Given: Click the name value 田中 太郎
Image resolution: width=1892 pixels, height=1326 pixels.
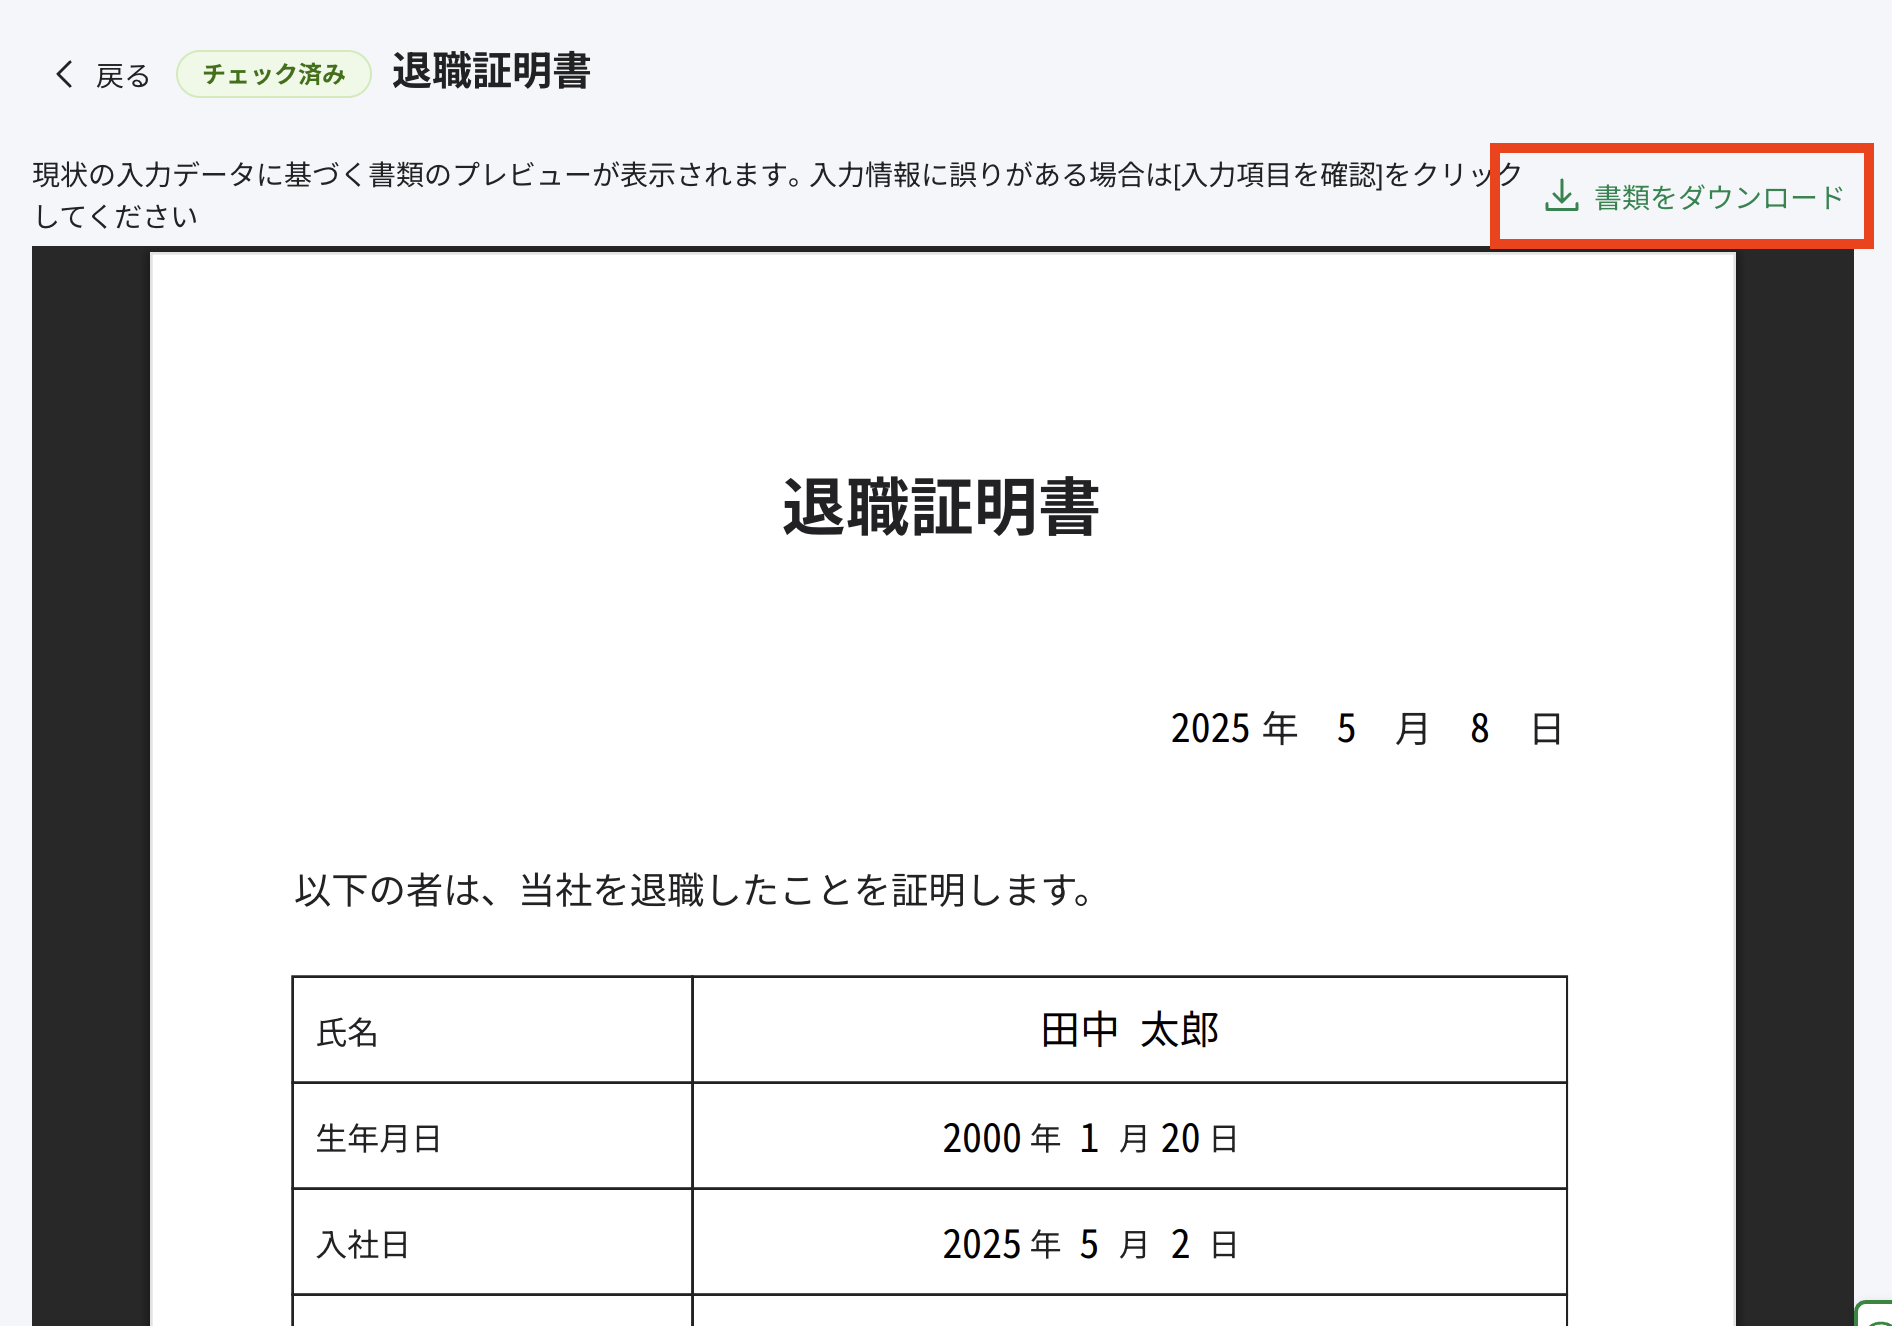Looking at the screenshot, I should click(x=1130, y=1030).
